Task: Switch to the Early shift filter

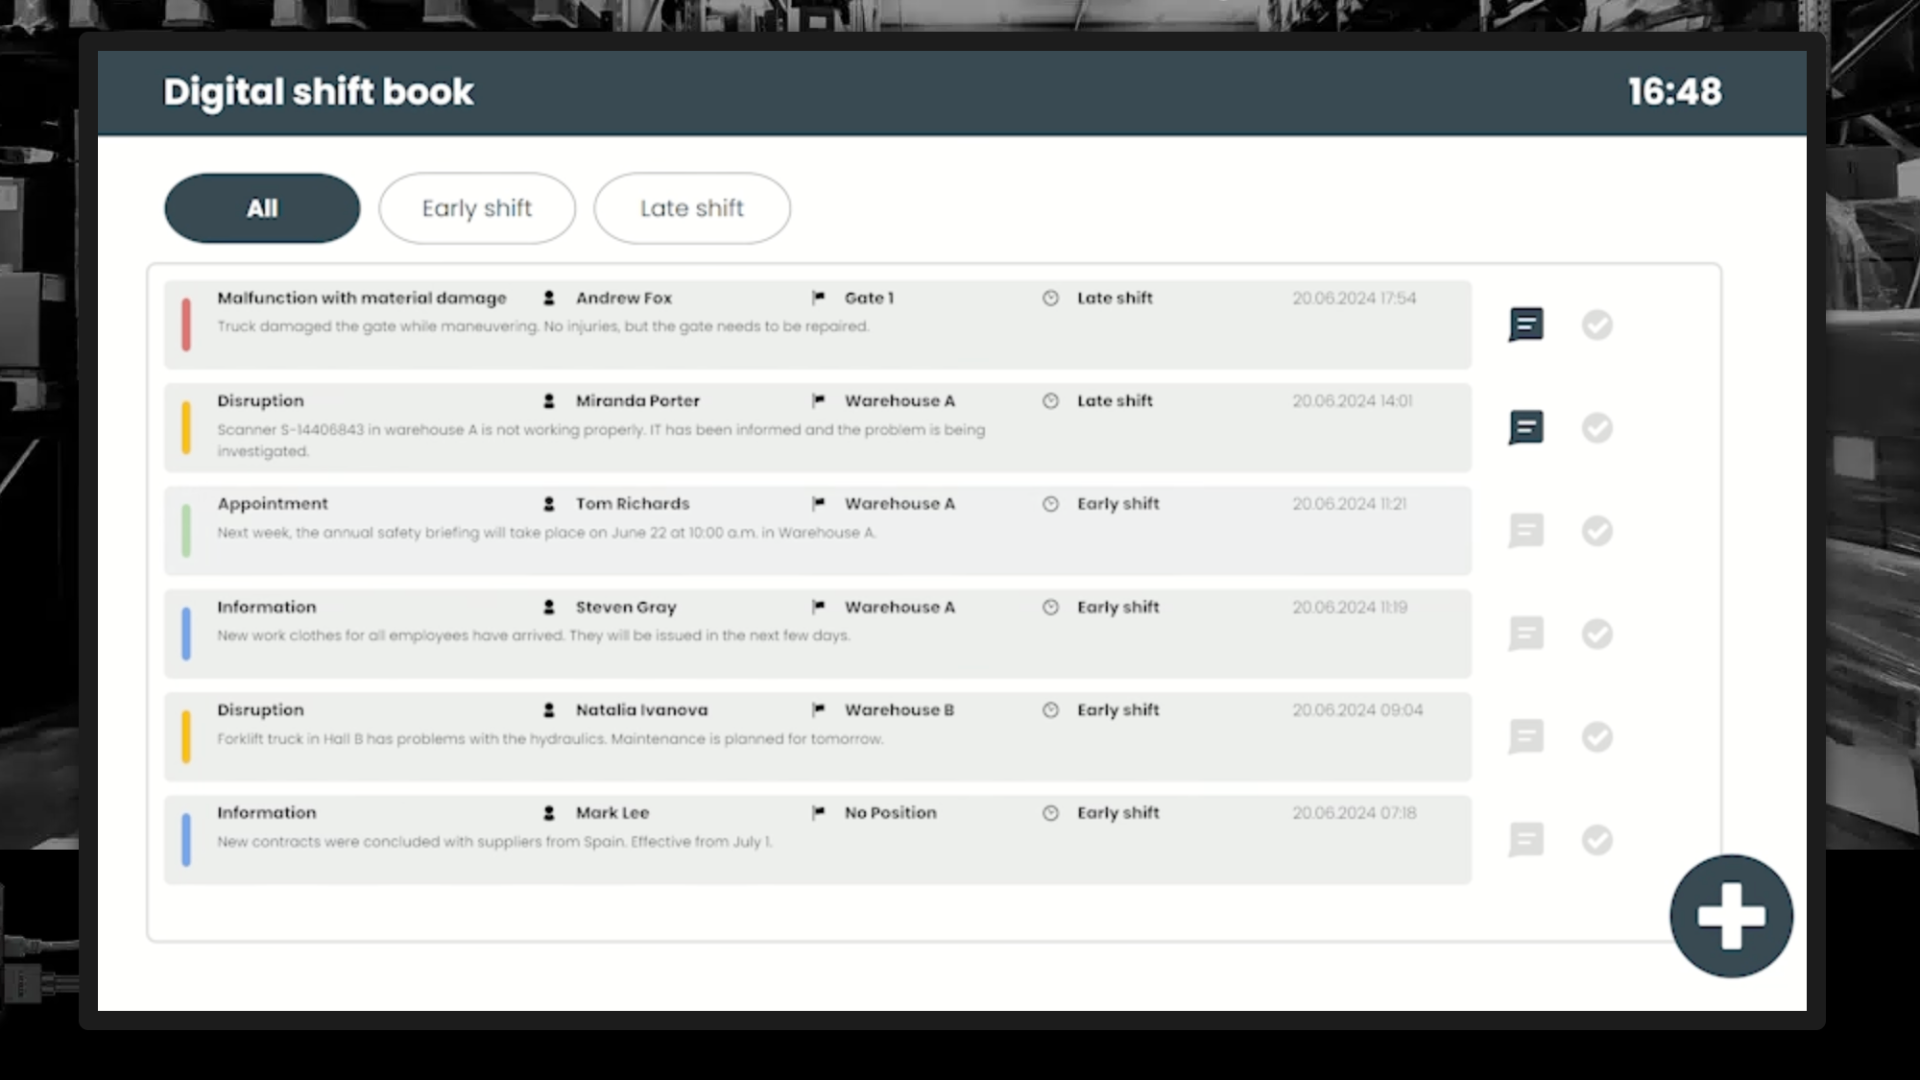Action: tap(477, 208)
